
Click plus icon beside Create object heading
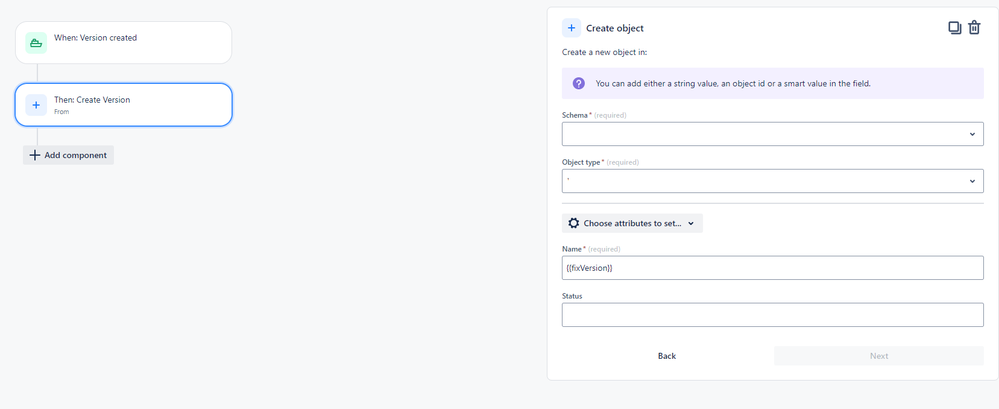click(571, 28)
